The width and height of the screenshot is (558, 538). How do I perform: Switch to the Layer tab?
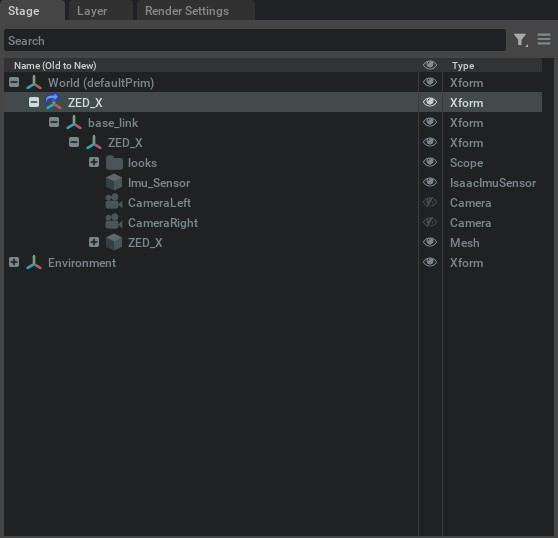(92, 11)
